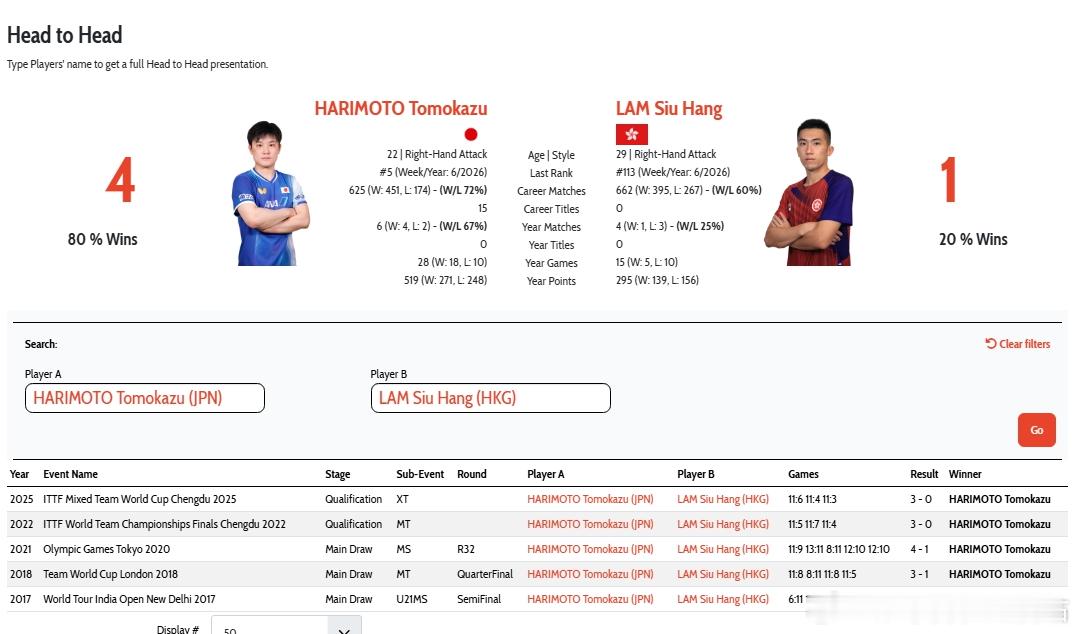Click the red Go button
Screen dimensions: 1079x634
[x=1036, y=430]
